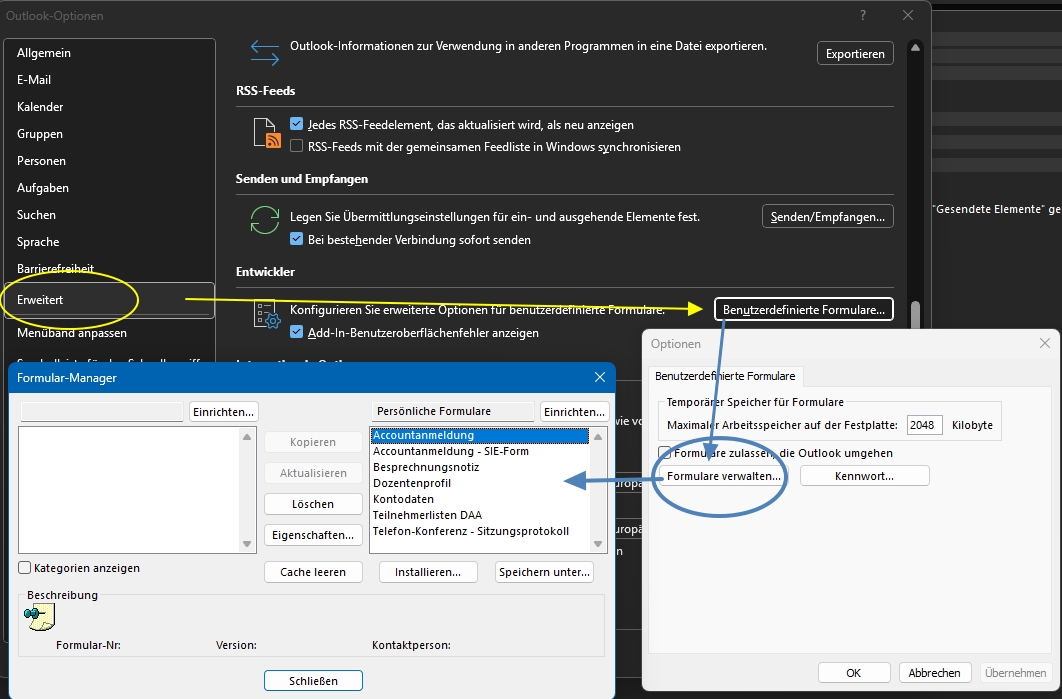Viewport: 1062px width, 699px height.
Task: Click the empty left forms library field
Action: 102,411
